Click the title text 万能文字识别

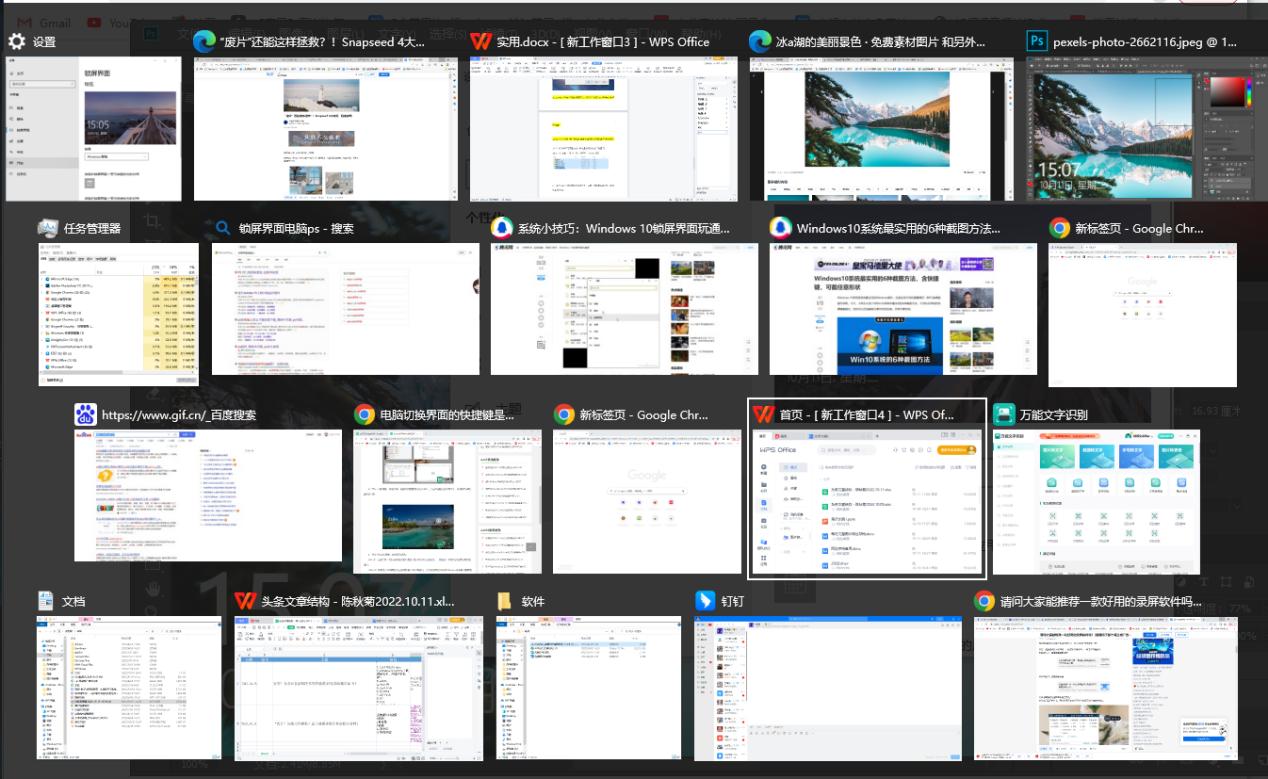(1054, 414)
